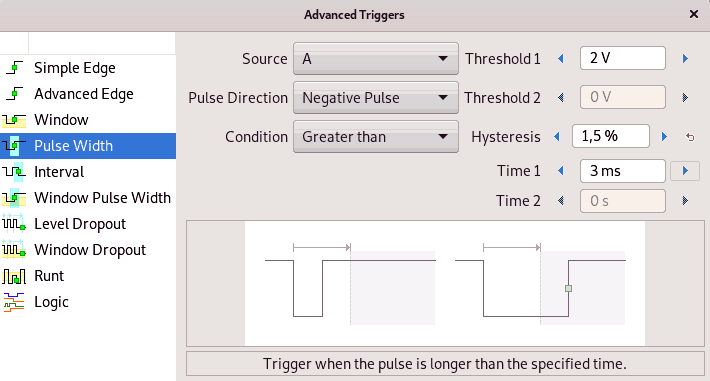Select the Logic trigger icon
The image size is (710, 381).
coord(14,302)
